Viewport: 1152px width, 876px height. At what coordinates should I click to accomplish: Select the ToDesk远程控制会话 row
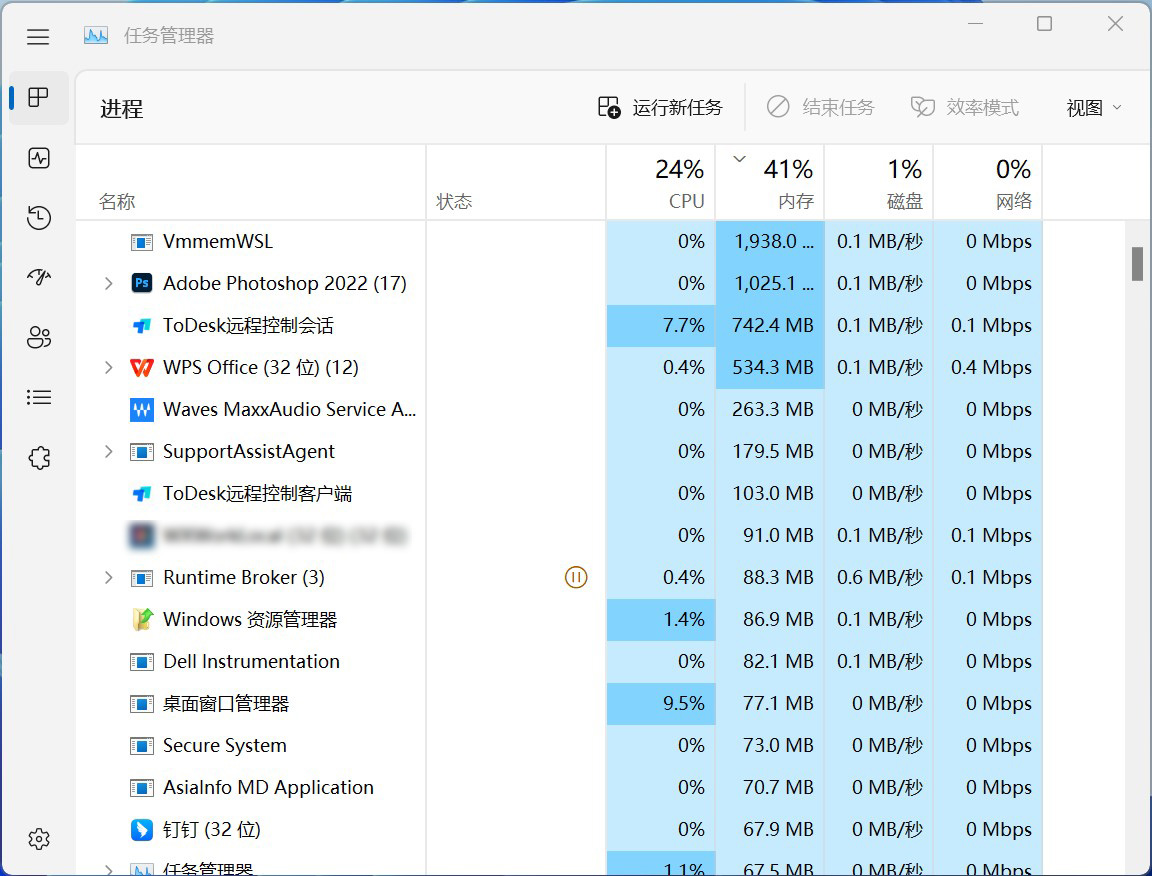tap(559, 326)
